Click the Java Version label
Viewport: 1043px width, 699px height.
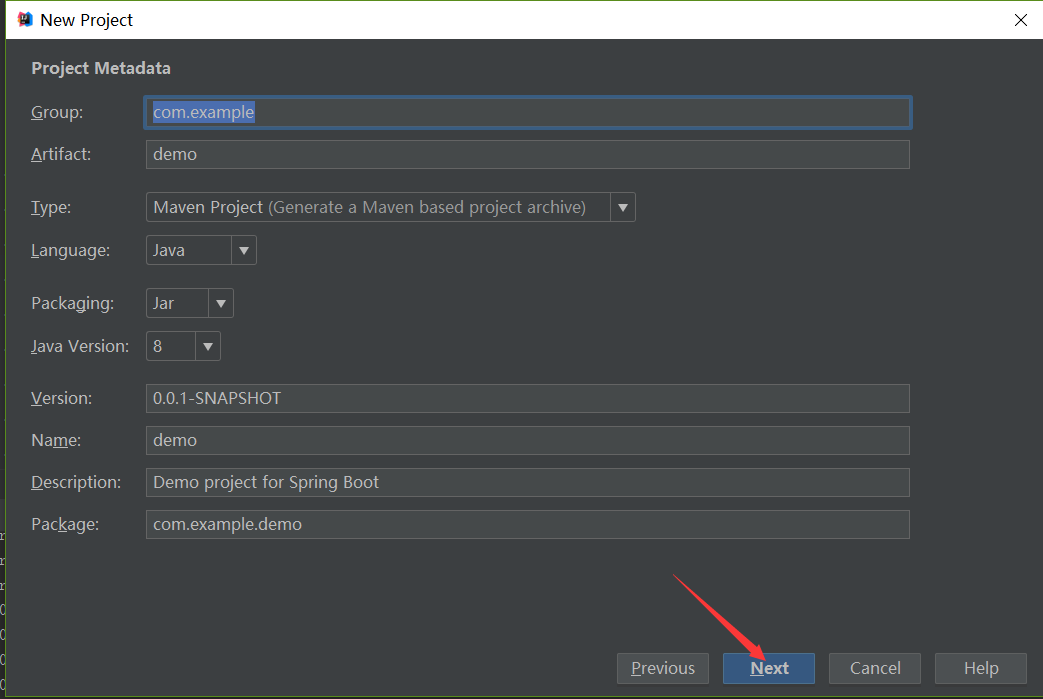80,347
